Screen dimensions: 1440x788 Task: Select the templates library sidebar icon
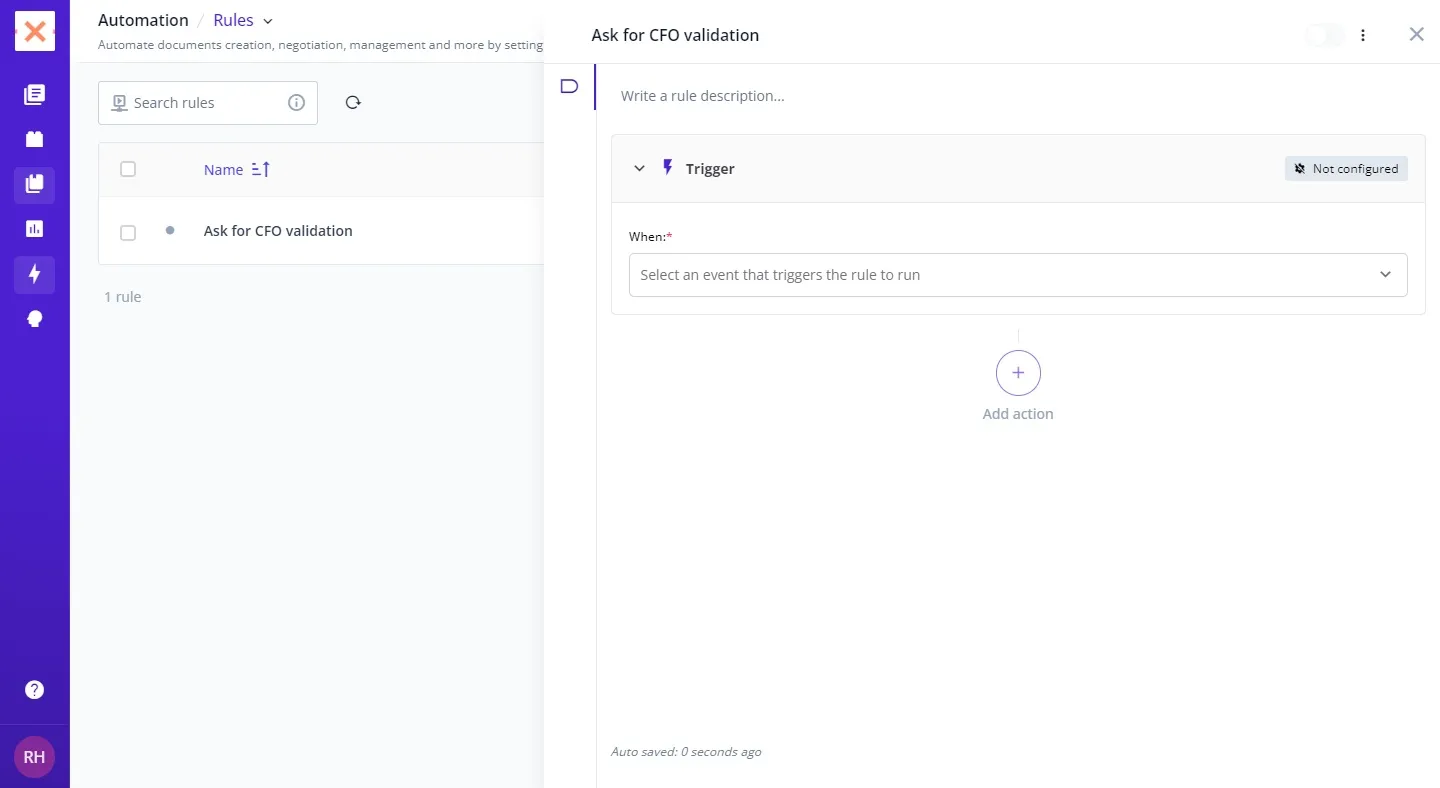coord(34,184)
